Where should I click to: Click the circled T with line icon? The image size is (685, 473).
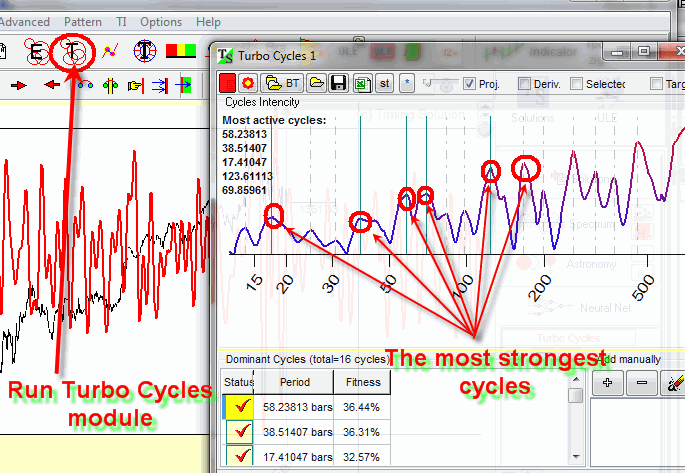tap(146, 50)
